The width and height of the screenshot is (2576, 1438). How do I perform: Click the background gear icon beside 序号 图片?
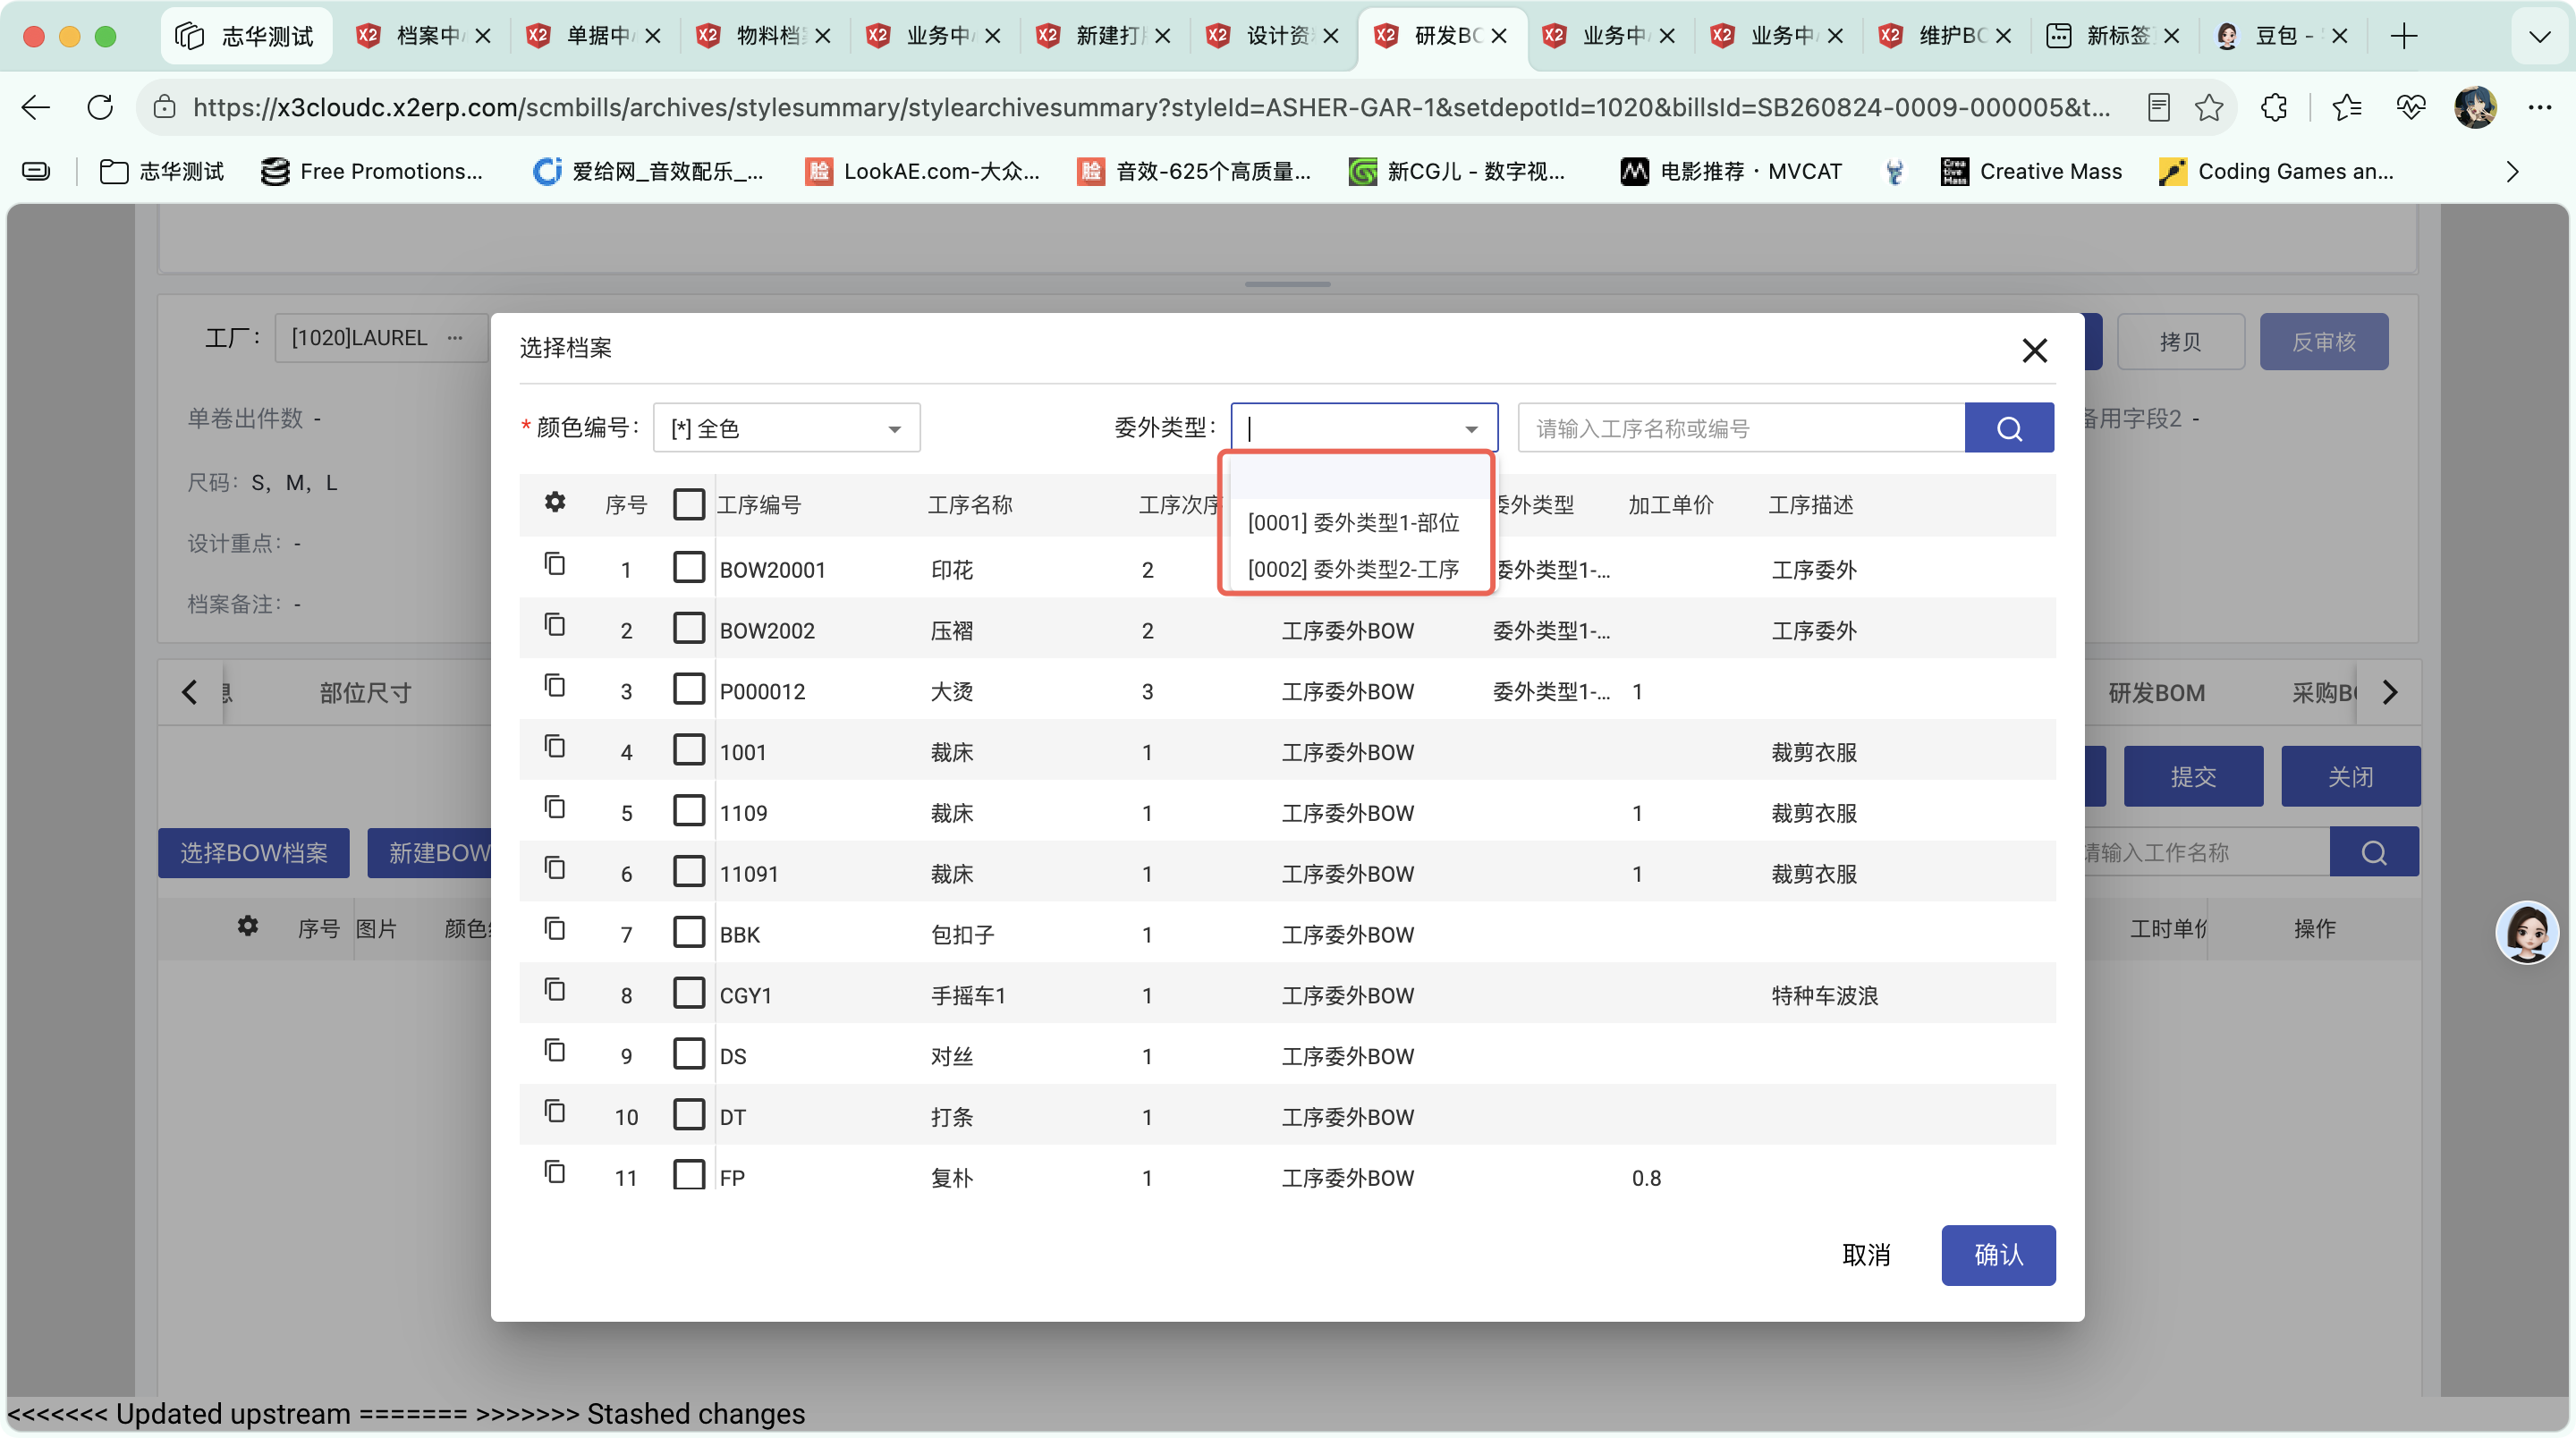click(x=248, y=926)
